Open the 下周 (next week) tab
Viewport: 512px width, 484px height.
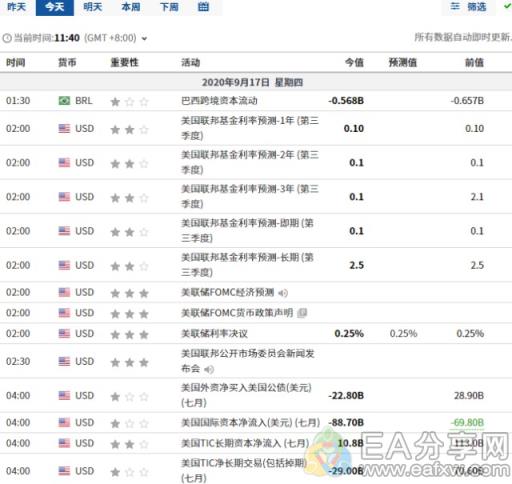[169, 7]
